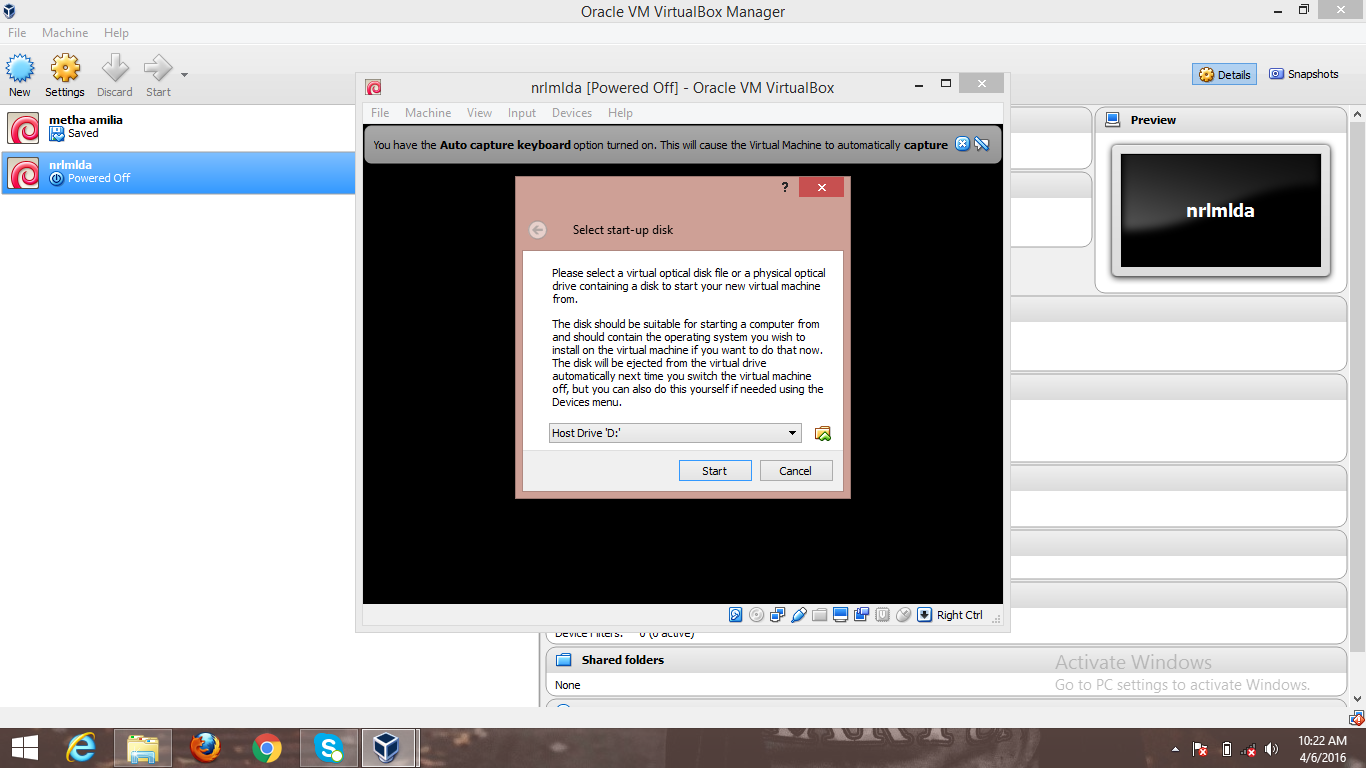Open File Explorer from the taskbar
The height and width of the screenshot is (768, 1366).
(143, 748)
